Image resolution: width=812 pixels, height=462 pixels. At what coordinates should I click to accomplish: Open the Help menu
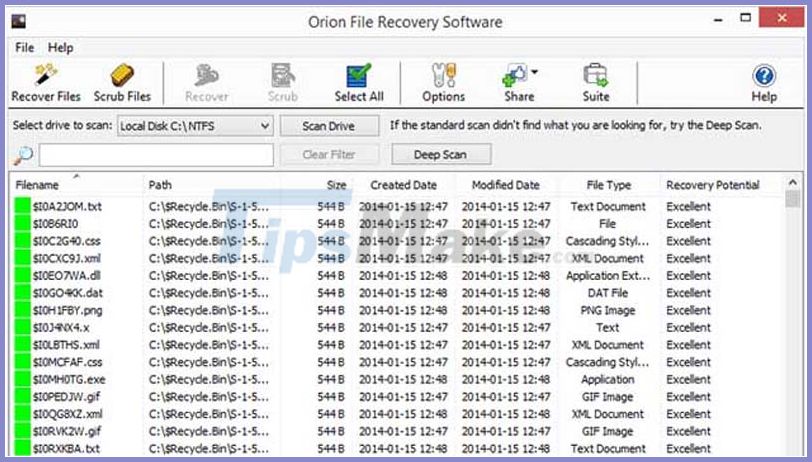[61, 48]
